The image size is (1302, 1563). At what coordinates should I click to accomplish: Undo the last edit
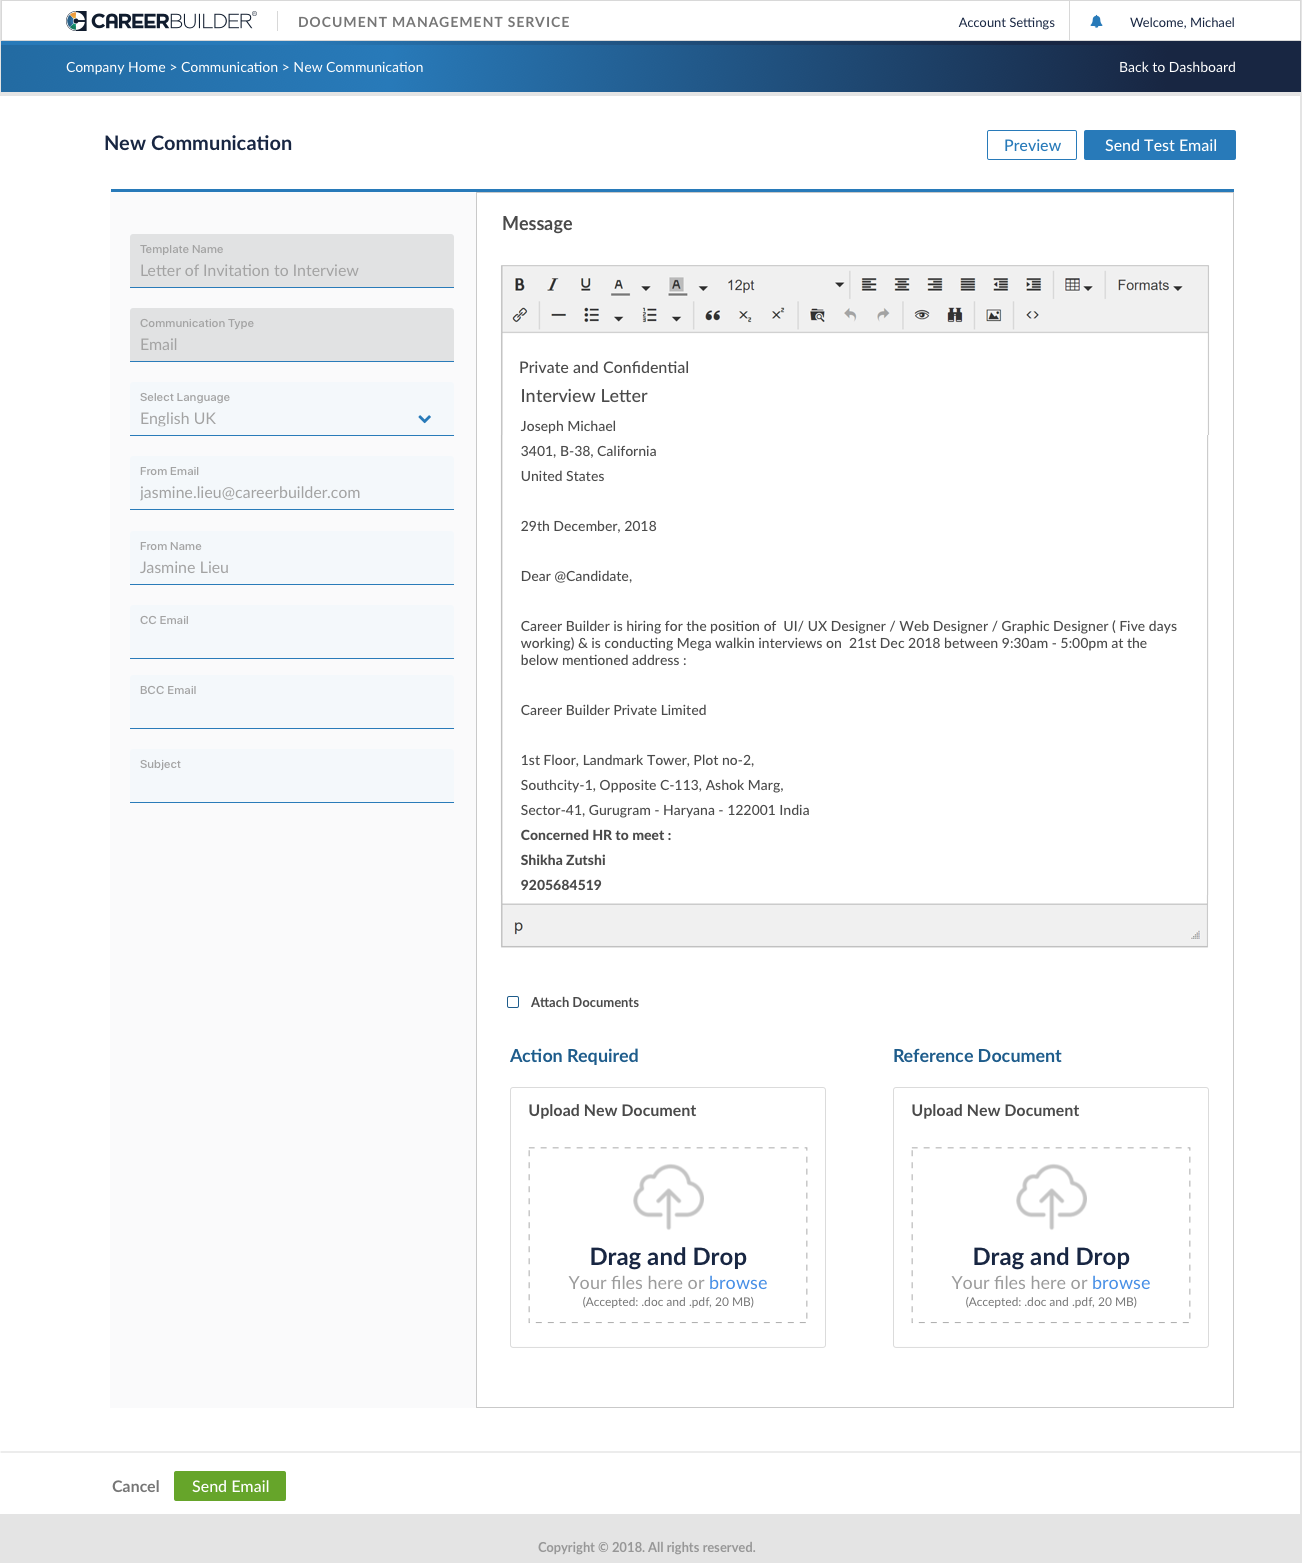pyautogui.click(x=850, y=315)
